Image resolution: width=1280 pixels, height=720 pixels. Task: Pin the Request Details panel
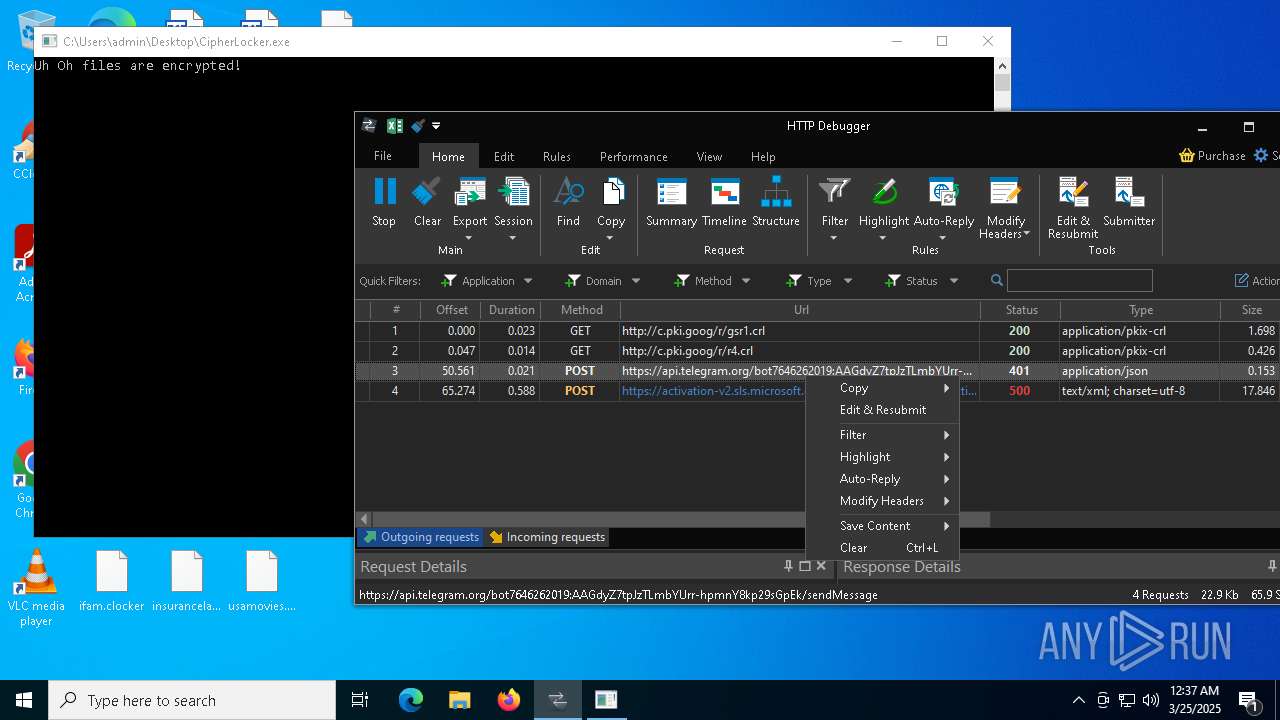click(788, 566)
